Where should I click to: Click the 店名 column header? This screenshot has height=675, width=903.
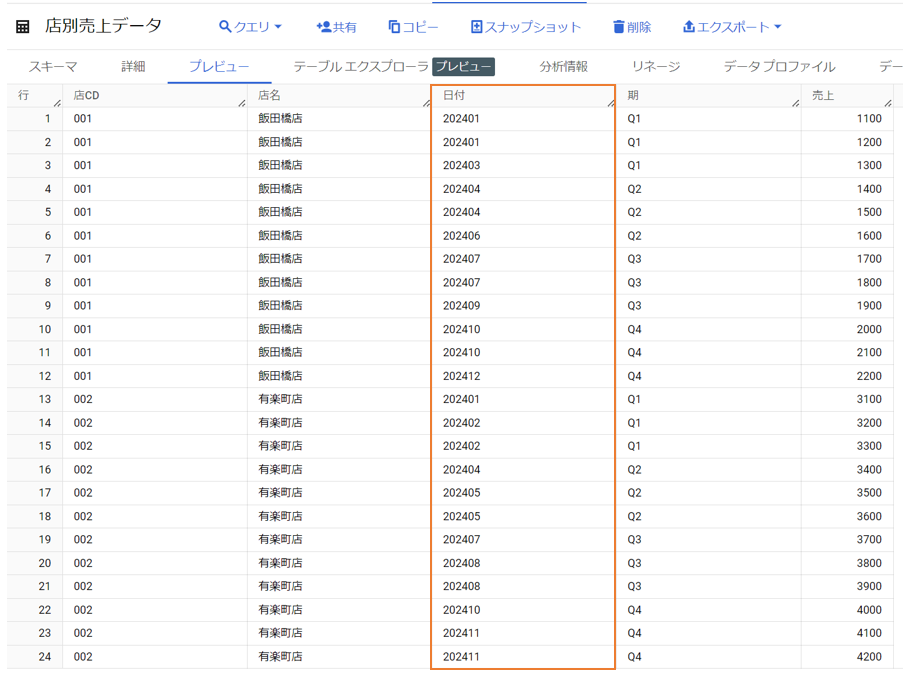269,96
